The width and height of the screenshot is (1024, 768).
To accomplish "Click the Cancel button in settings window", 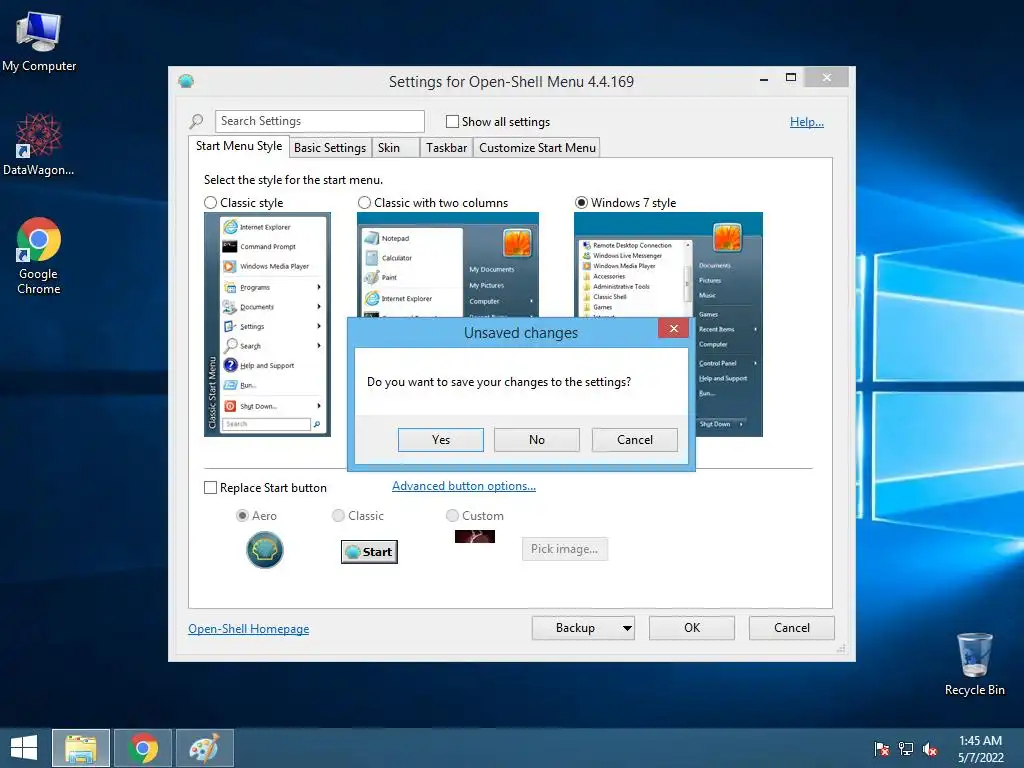I will click(792, 628).
